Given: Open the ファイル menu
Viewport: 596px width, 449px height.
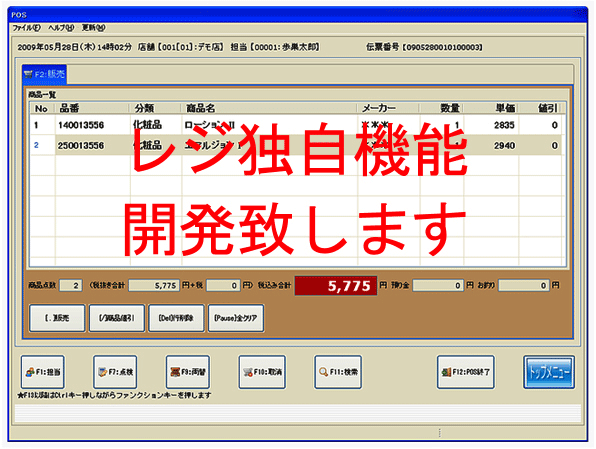Looking at the screenshot, I should tap(26, 28).
